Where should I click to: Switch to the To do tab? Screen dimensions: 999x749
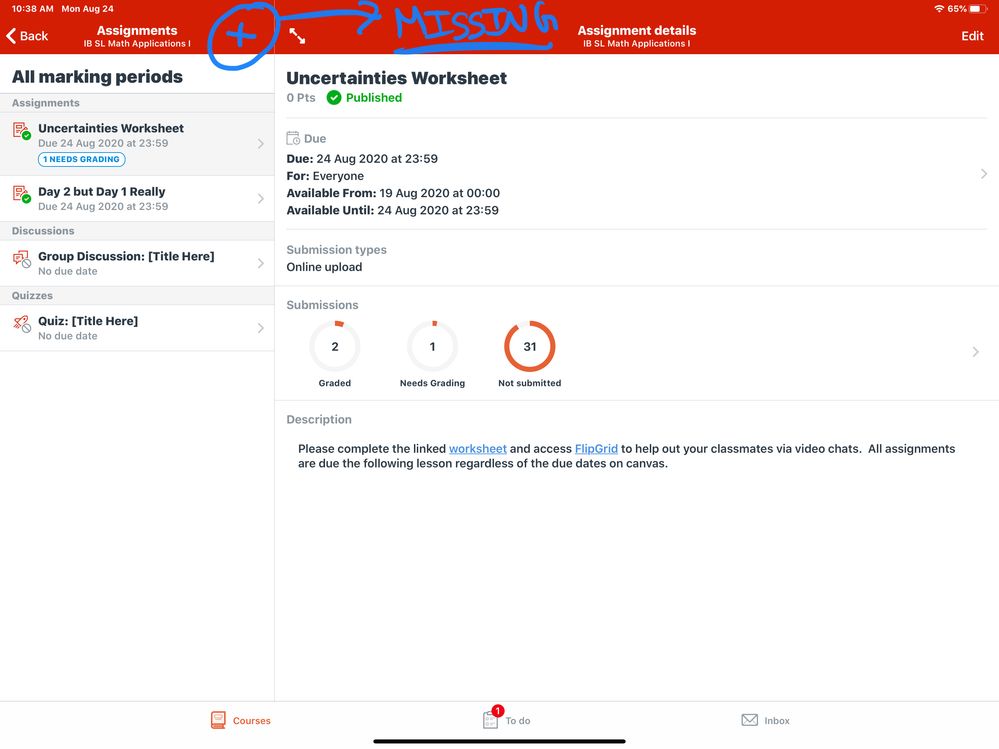tap(506, 720)
